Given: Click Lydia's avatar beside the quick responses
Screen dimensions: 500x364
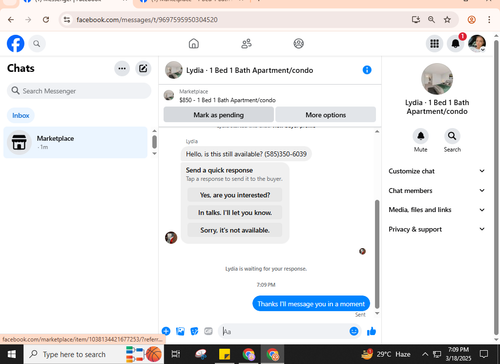Looking at the screenshot, I should pyautogui.click(x=171, y=238).
